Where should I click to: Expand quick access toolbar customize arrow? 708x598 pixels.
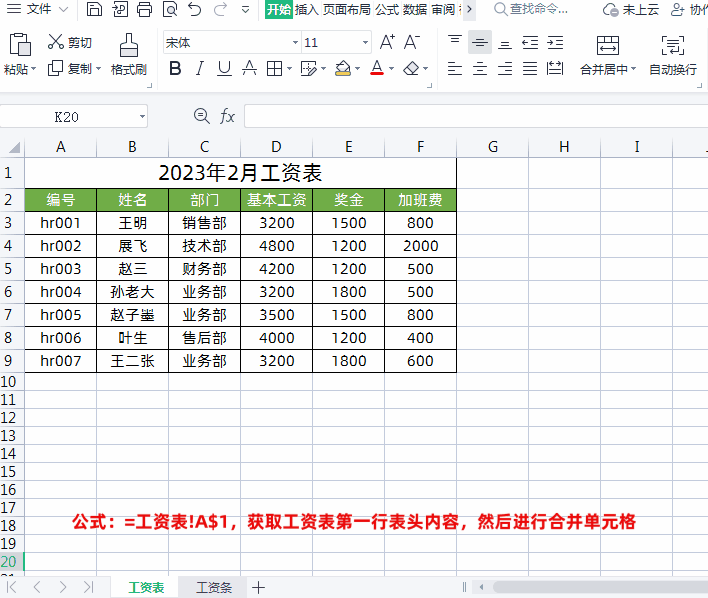point(246,9)
